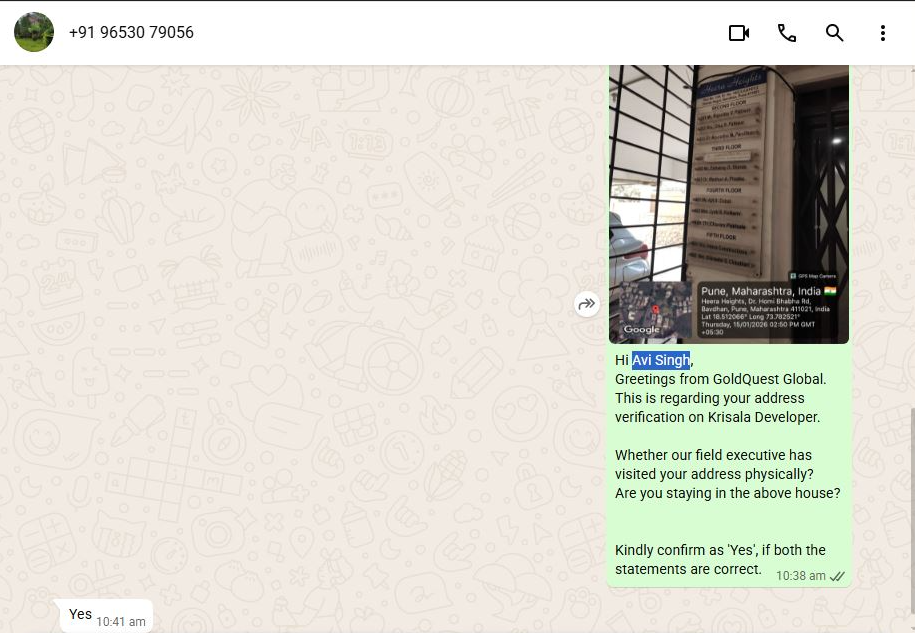
Task: Open the contact's profile picture
Action: coord(34,32)
